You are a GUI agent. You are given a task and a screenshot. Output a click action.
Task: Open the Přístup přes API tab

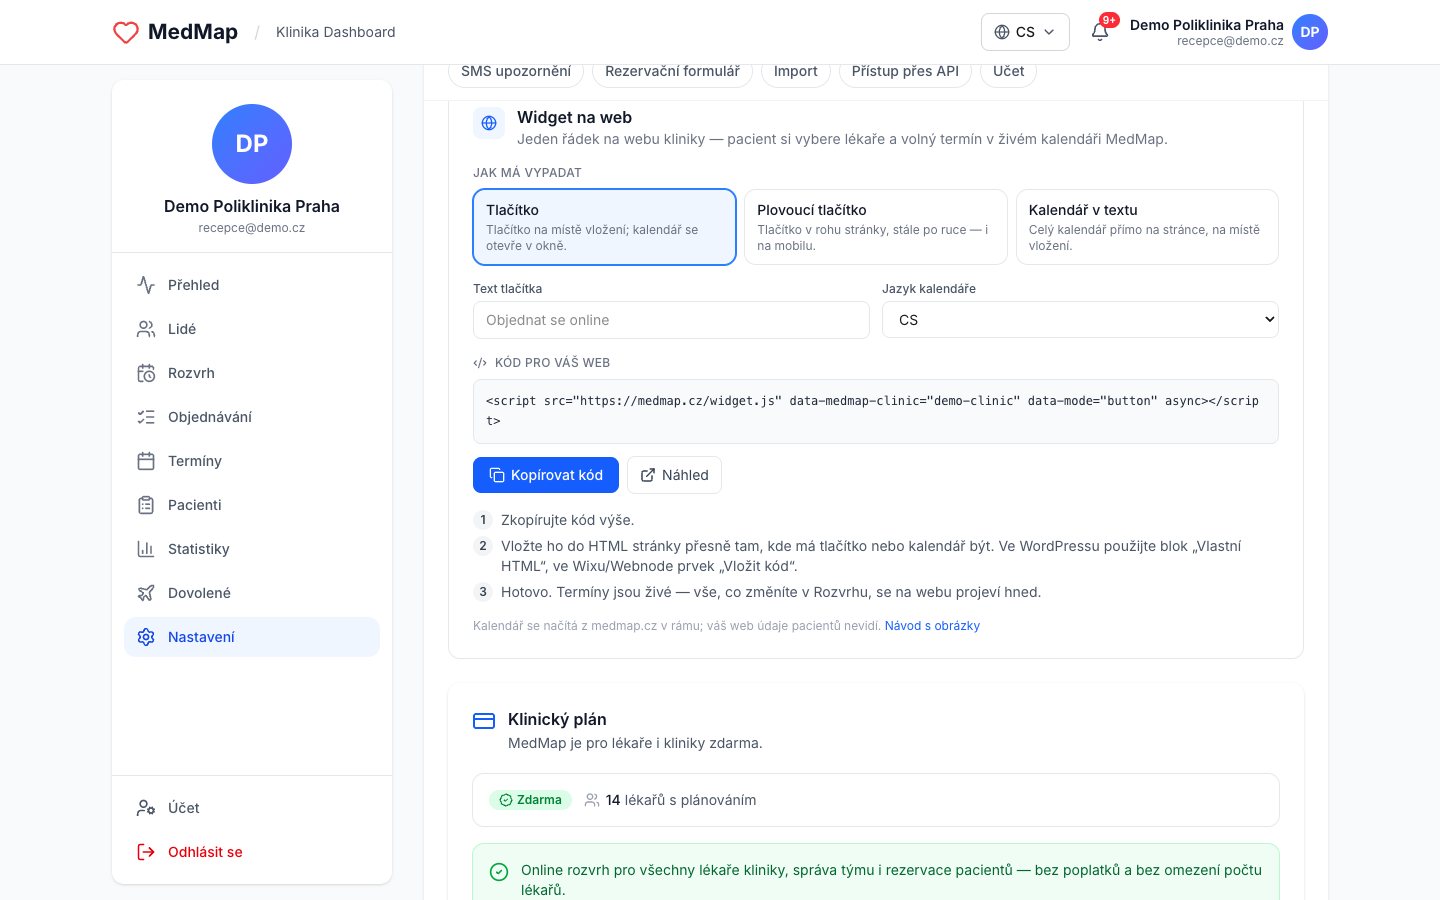[x=905, y=71]
